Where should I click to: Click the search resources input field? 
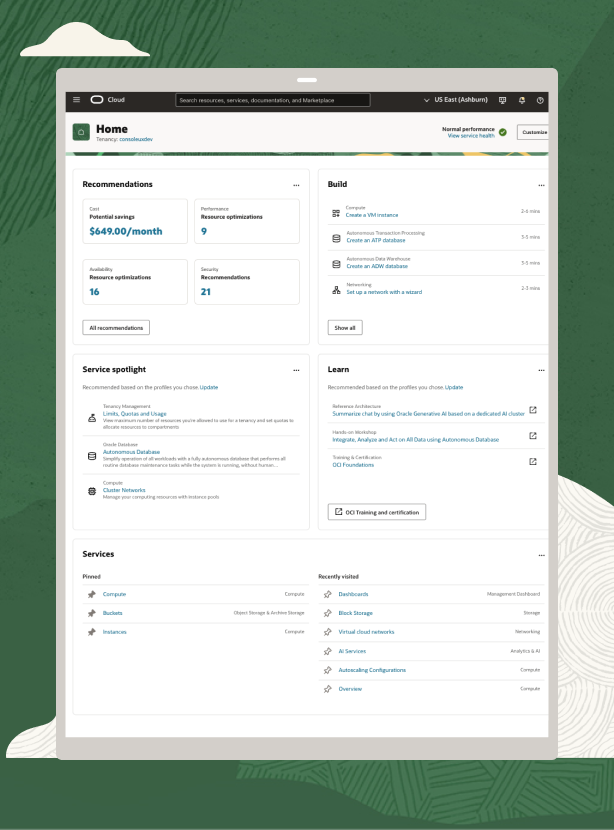tap(273, 100)
